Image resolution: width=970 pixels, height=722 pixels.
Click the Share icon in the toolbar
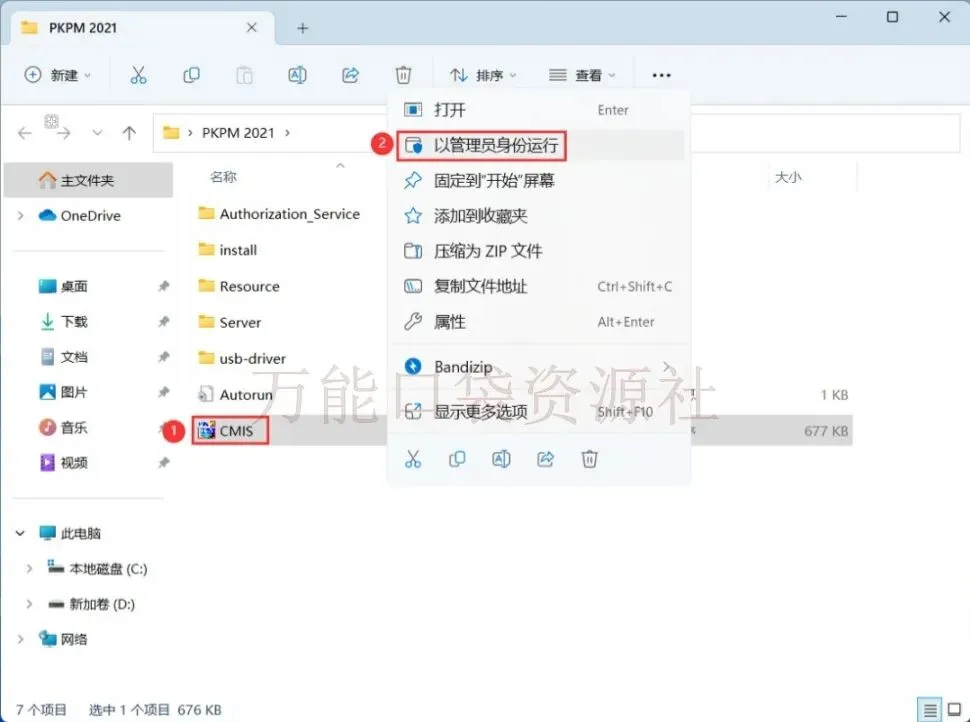(x=350, y=75)
